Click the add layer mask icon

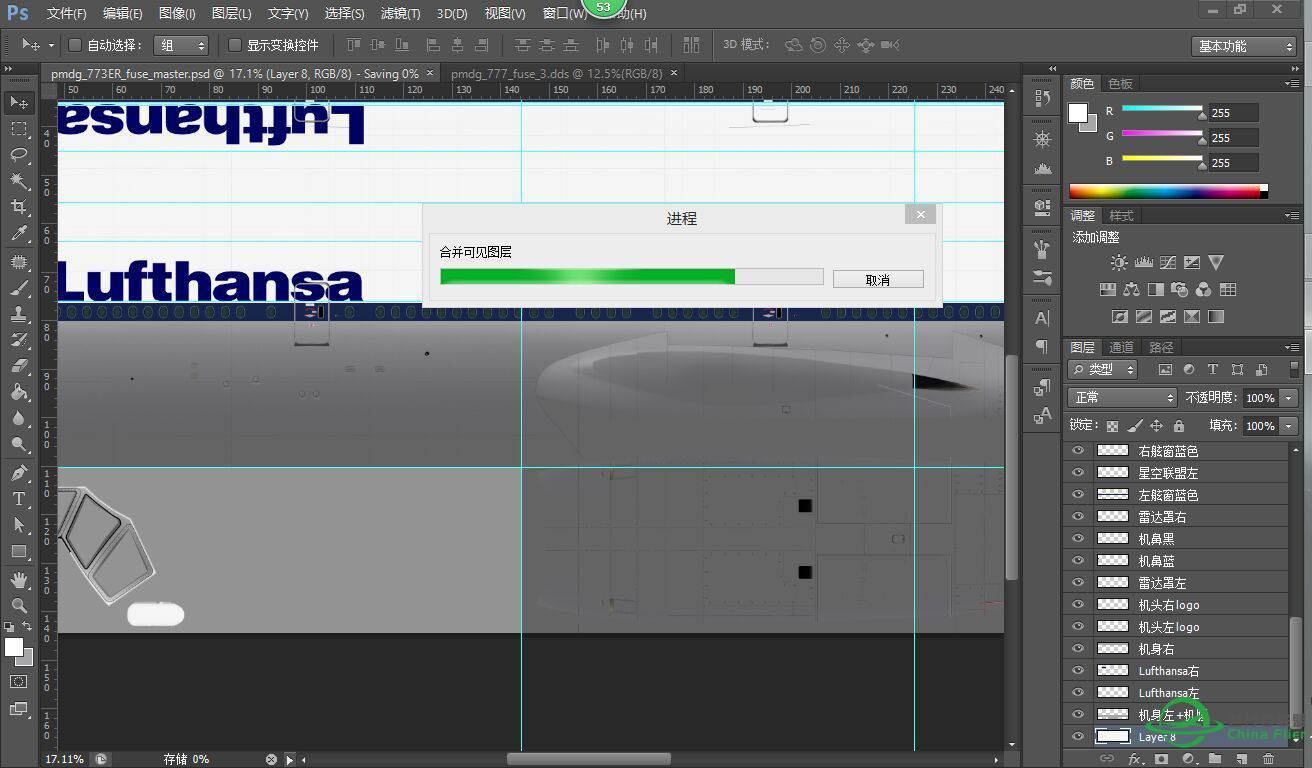coord(1161,759)
